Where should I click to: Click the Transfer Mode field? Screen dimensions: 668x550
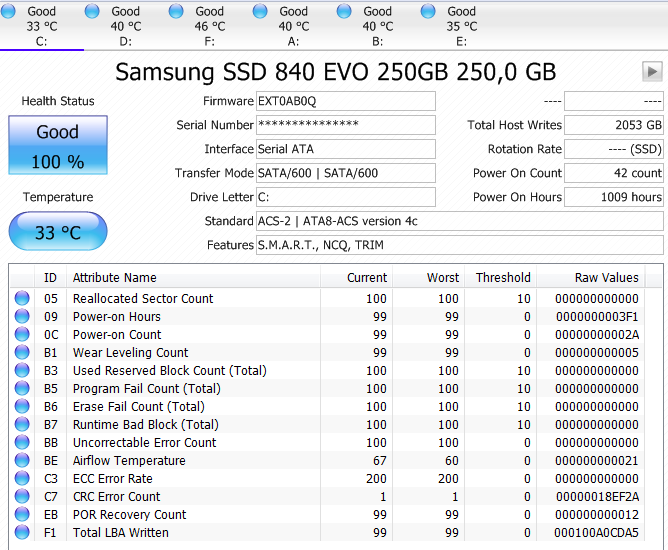[346, 173]
